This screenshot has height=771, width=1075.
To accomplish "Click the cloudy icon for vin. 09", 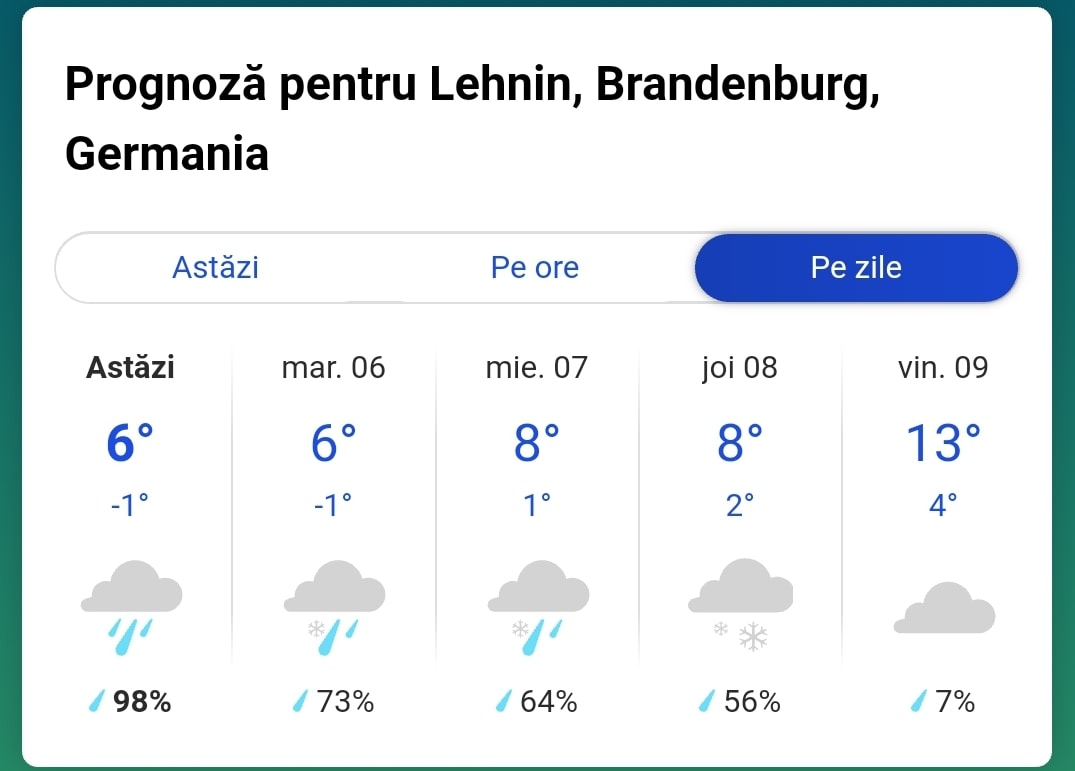I will [944, 607].
